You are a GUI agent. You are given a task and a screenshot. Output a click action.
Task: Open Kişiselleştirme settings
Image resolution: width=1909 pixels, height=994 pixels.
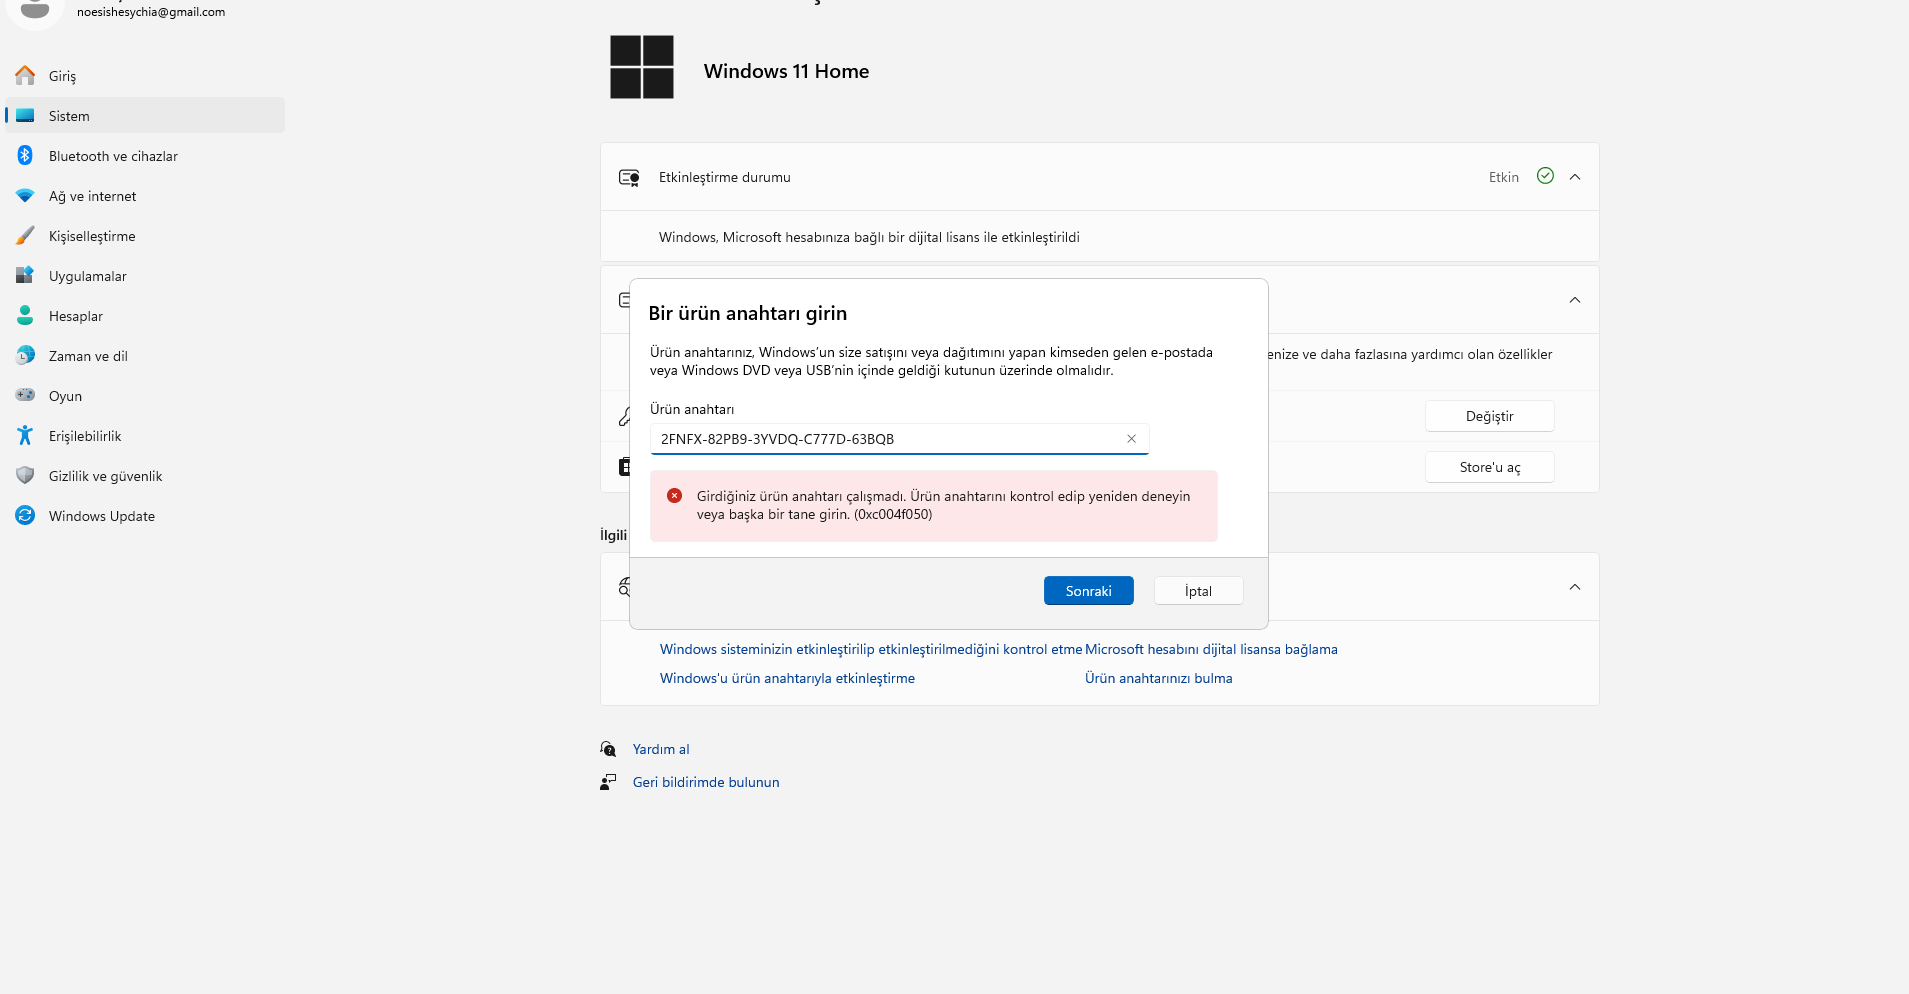click(145, 236)
